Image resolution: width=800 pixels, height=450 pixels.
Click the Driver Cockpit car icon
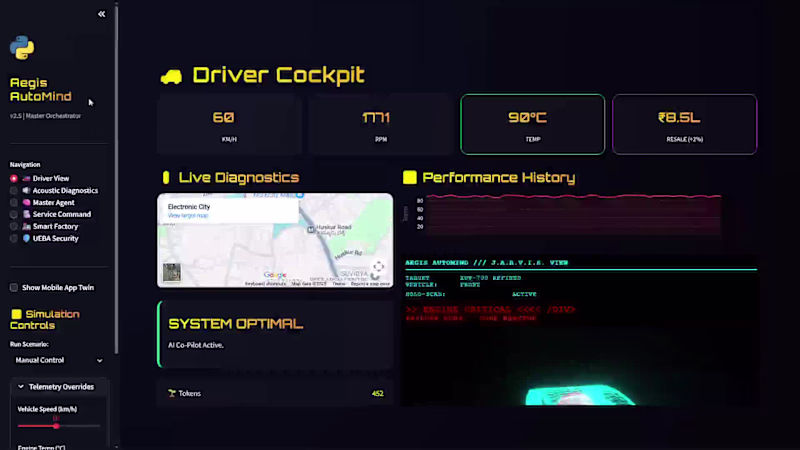point(171,77)
